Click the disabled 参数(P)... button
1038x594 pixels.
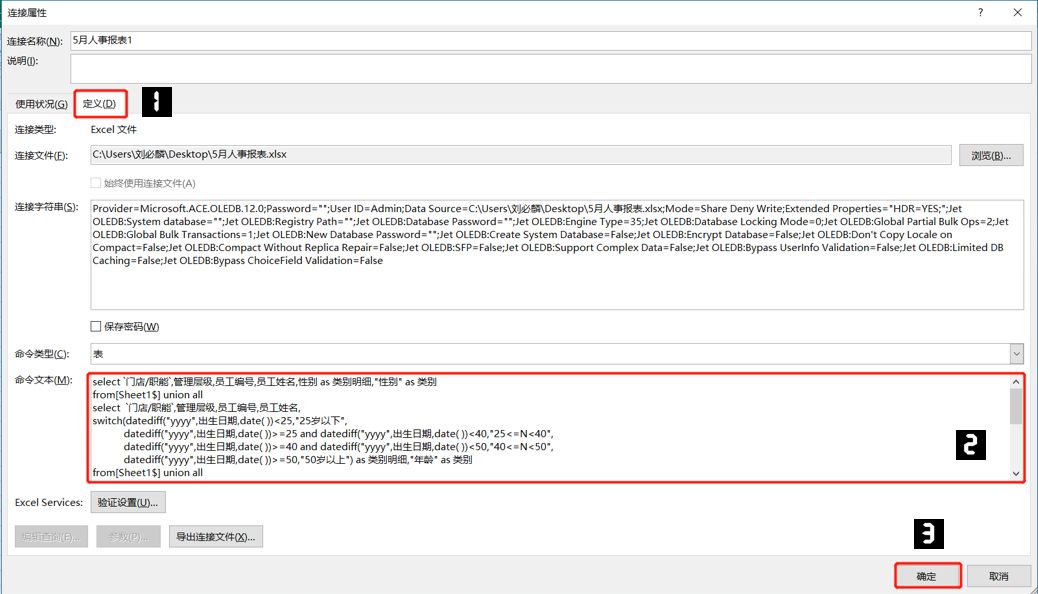128,536
